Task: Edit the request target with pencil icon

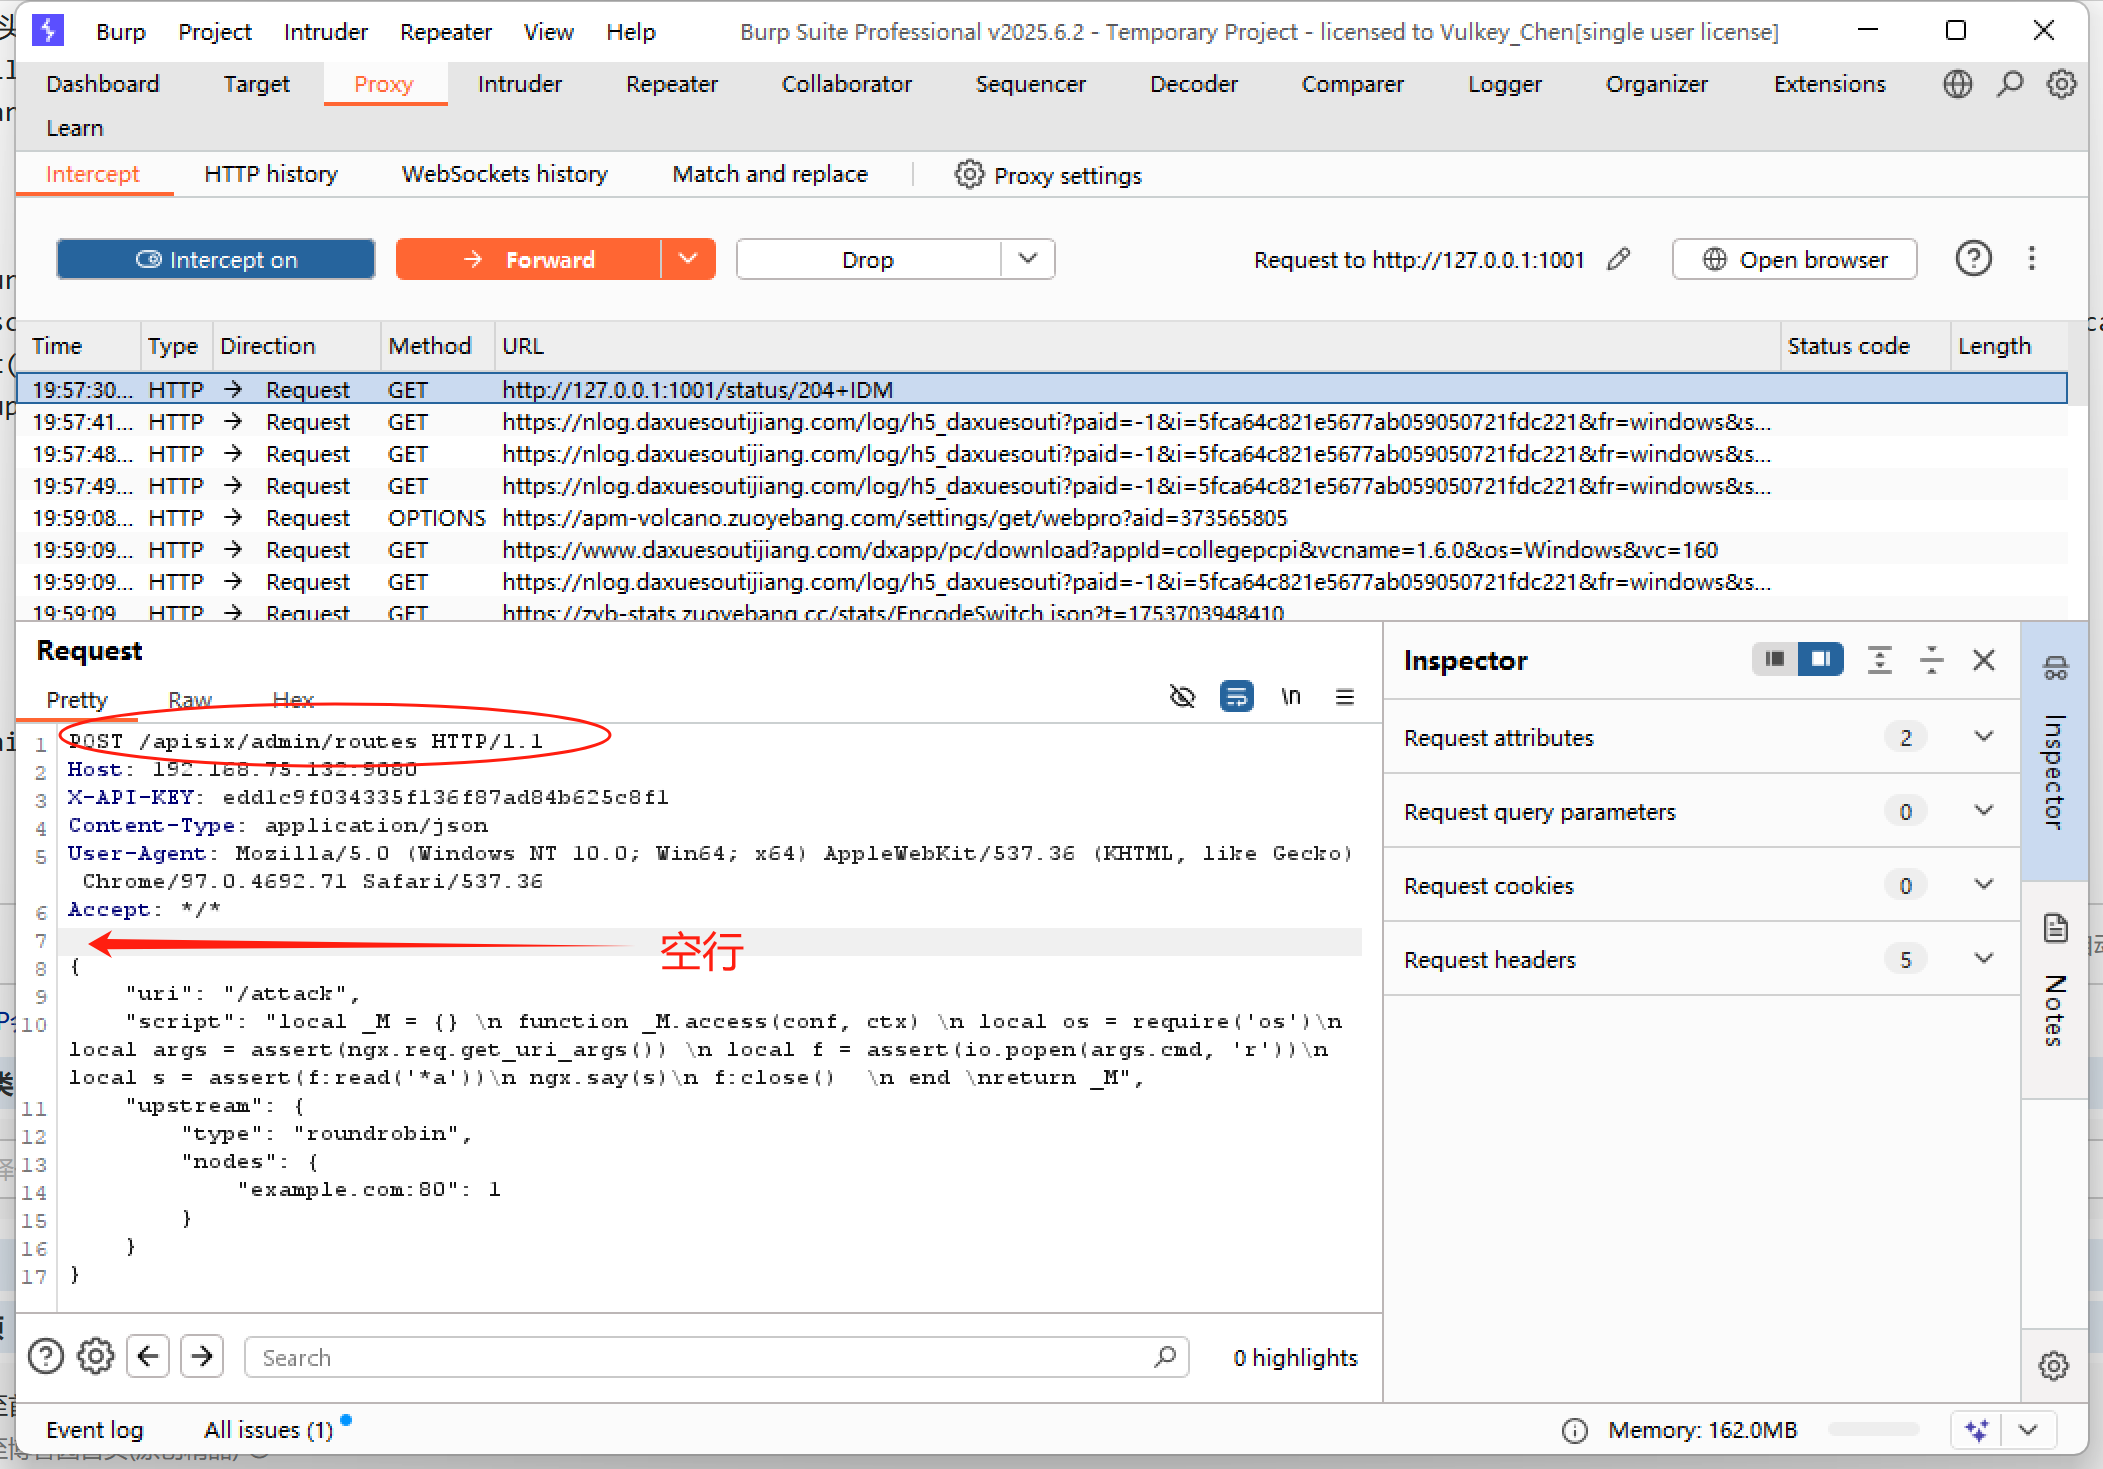Action: (1619, 259)
